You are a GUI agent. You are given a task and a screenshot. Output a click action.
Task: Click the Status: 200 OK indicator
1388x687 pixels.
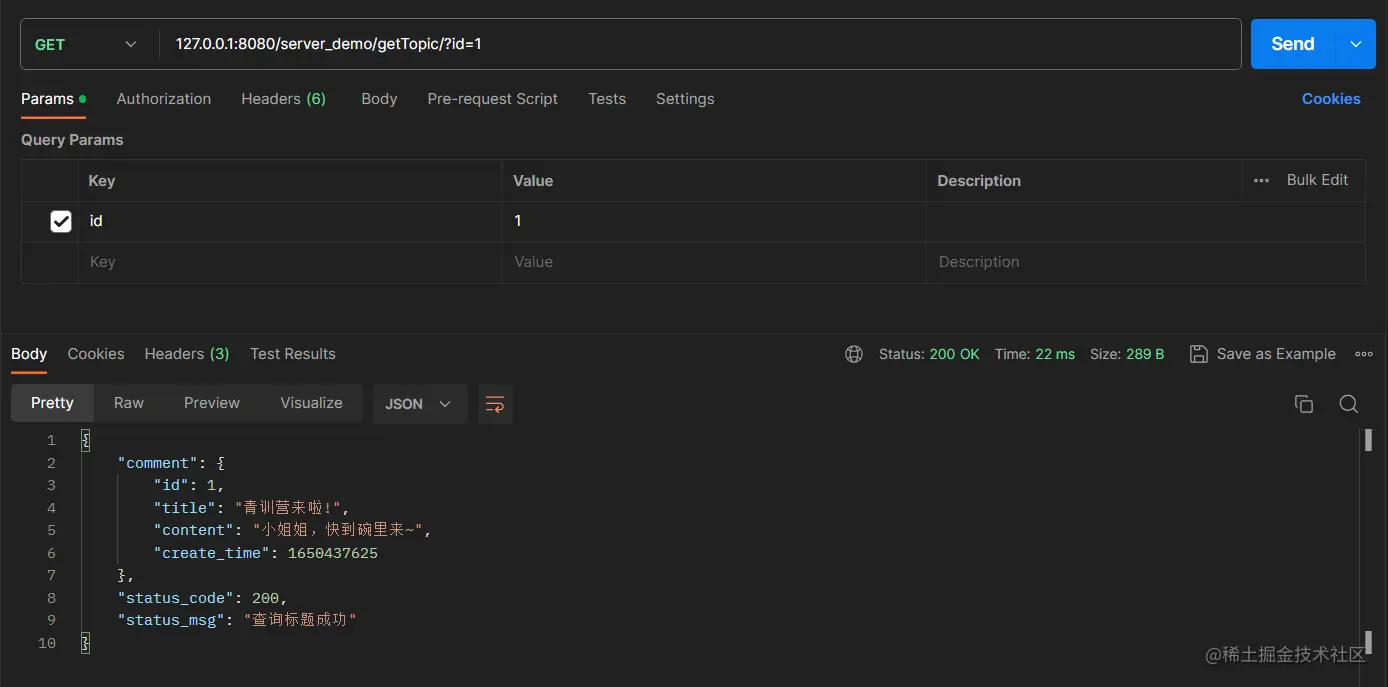pyautogui.click(x=929, y=354)
